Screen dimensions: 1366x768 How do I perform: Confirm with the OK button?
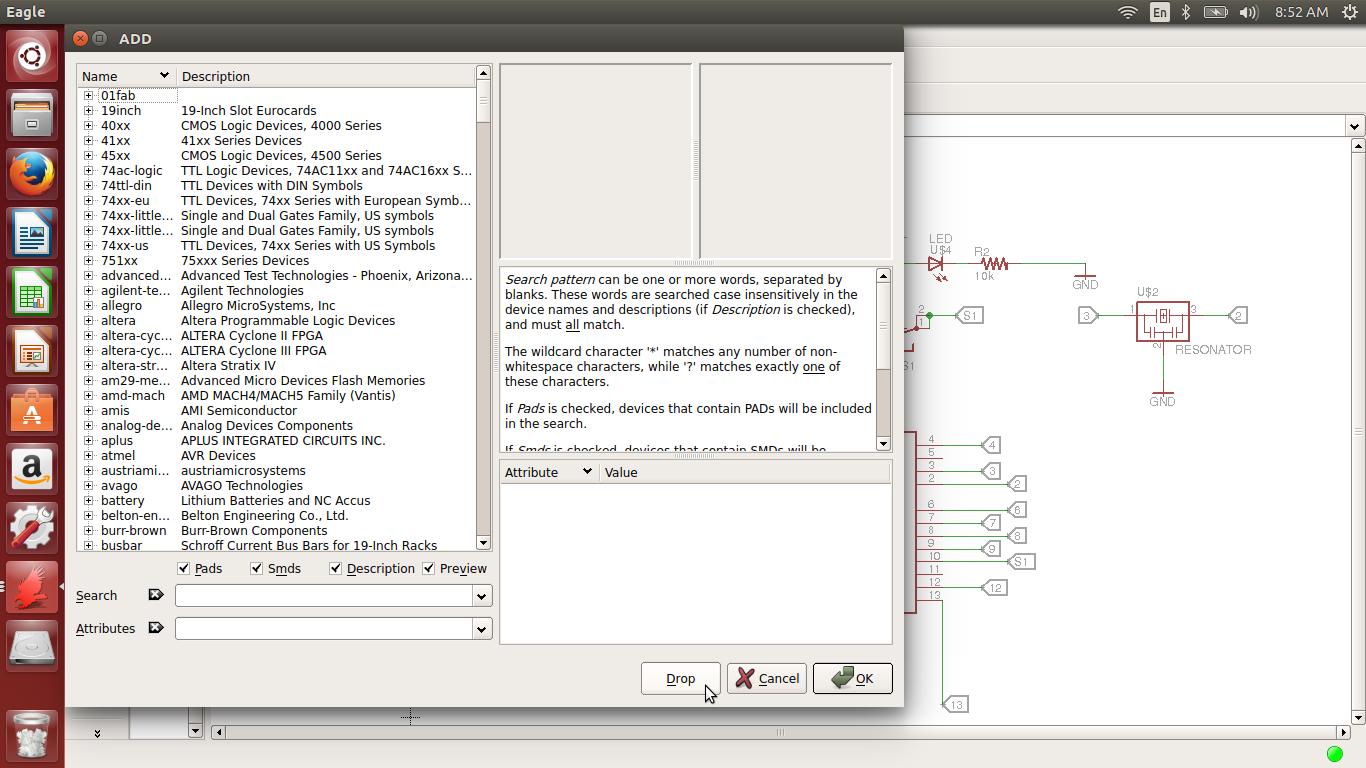(x=852, y=679)
